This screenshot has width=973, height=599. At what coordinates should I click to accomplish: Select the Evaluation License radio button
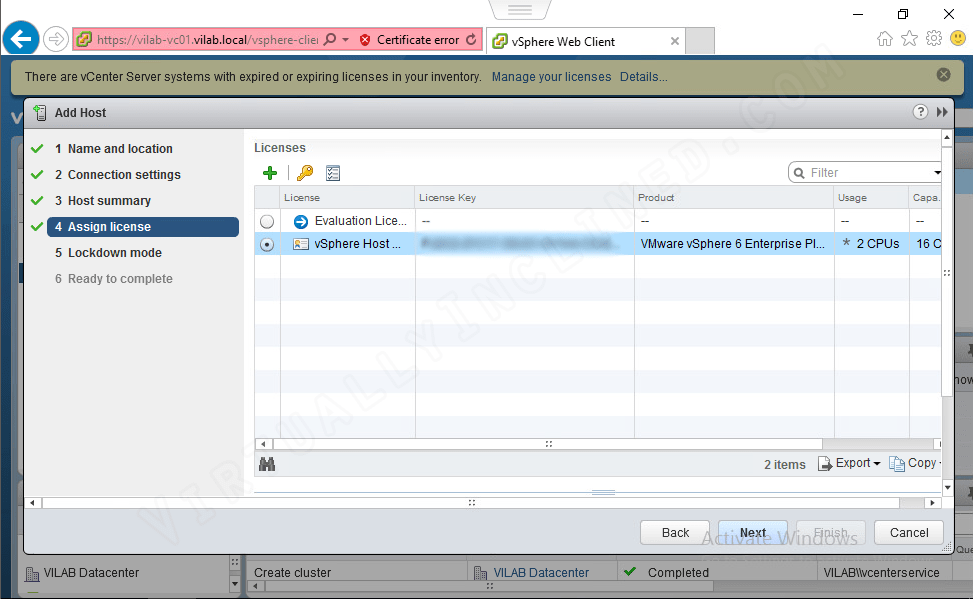point(267,221)
